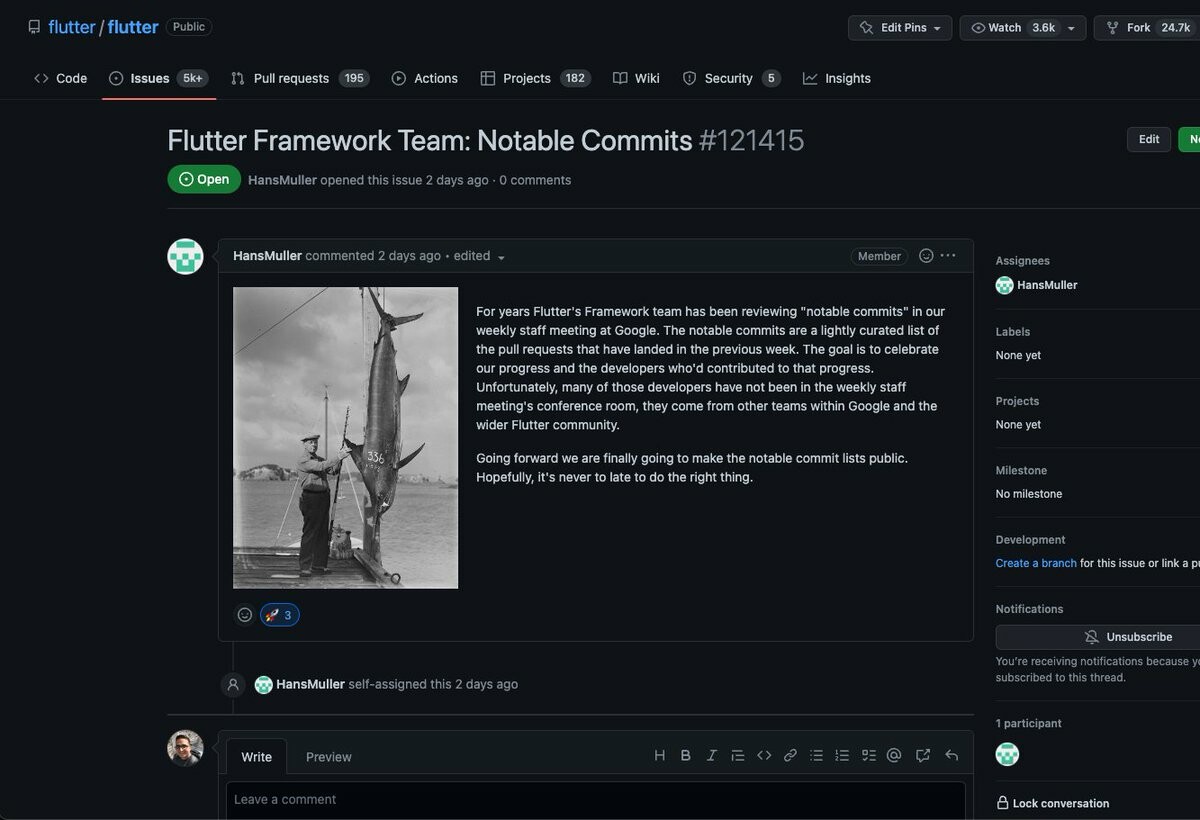
Task: Switch to the Write tab
Action: point(256,757)
